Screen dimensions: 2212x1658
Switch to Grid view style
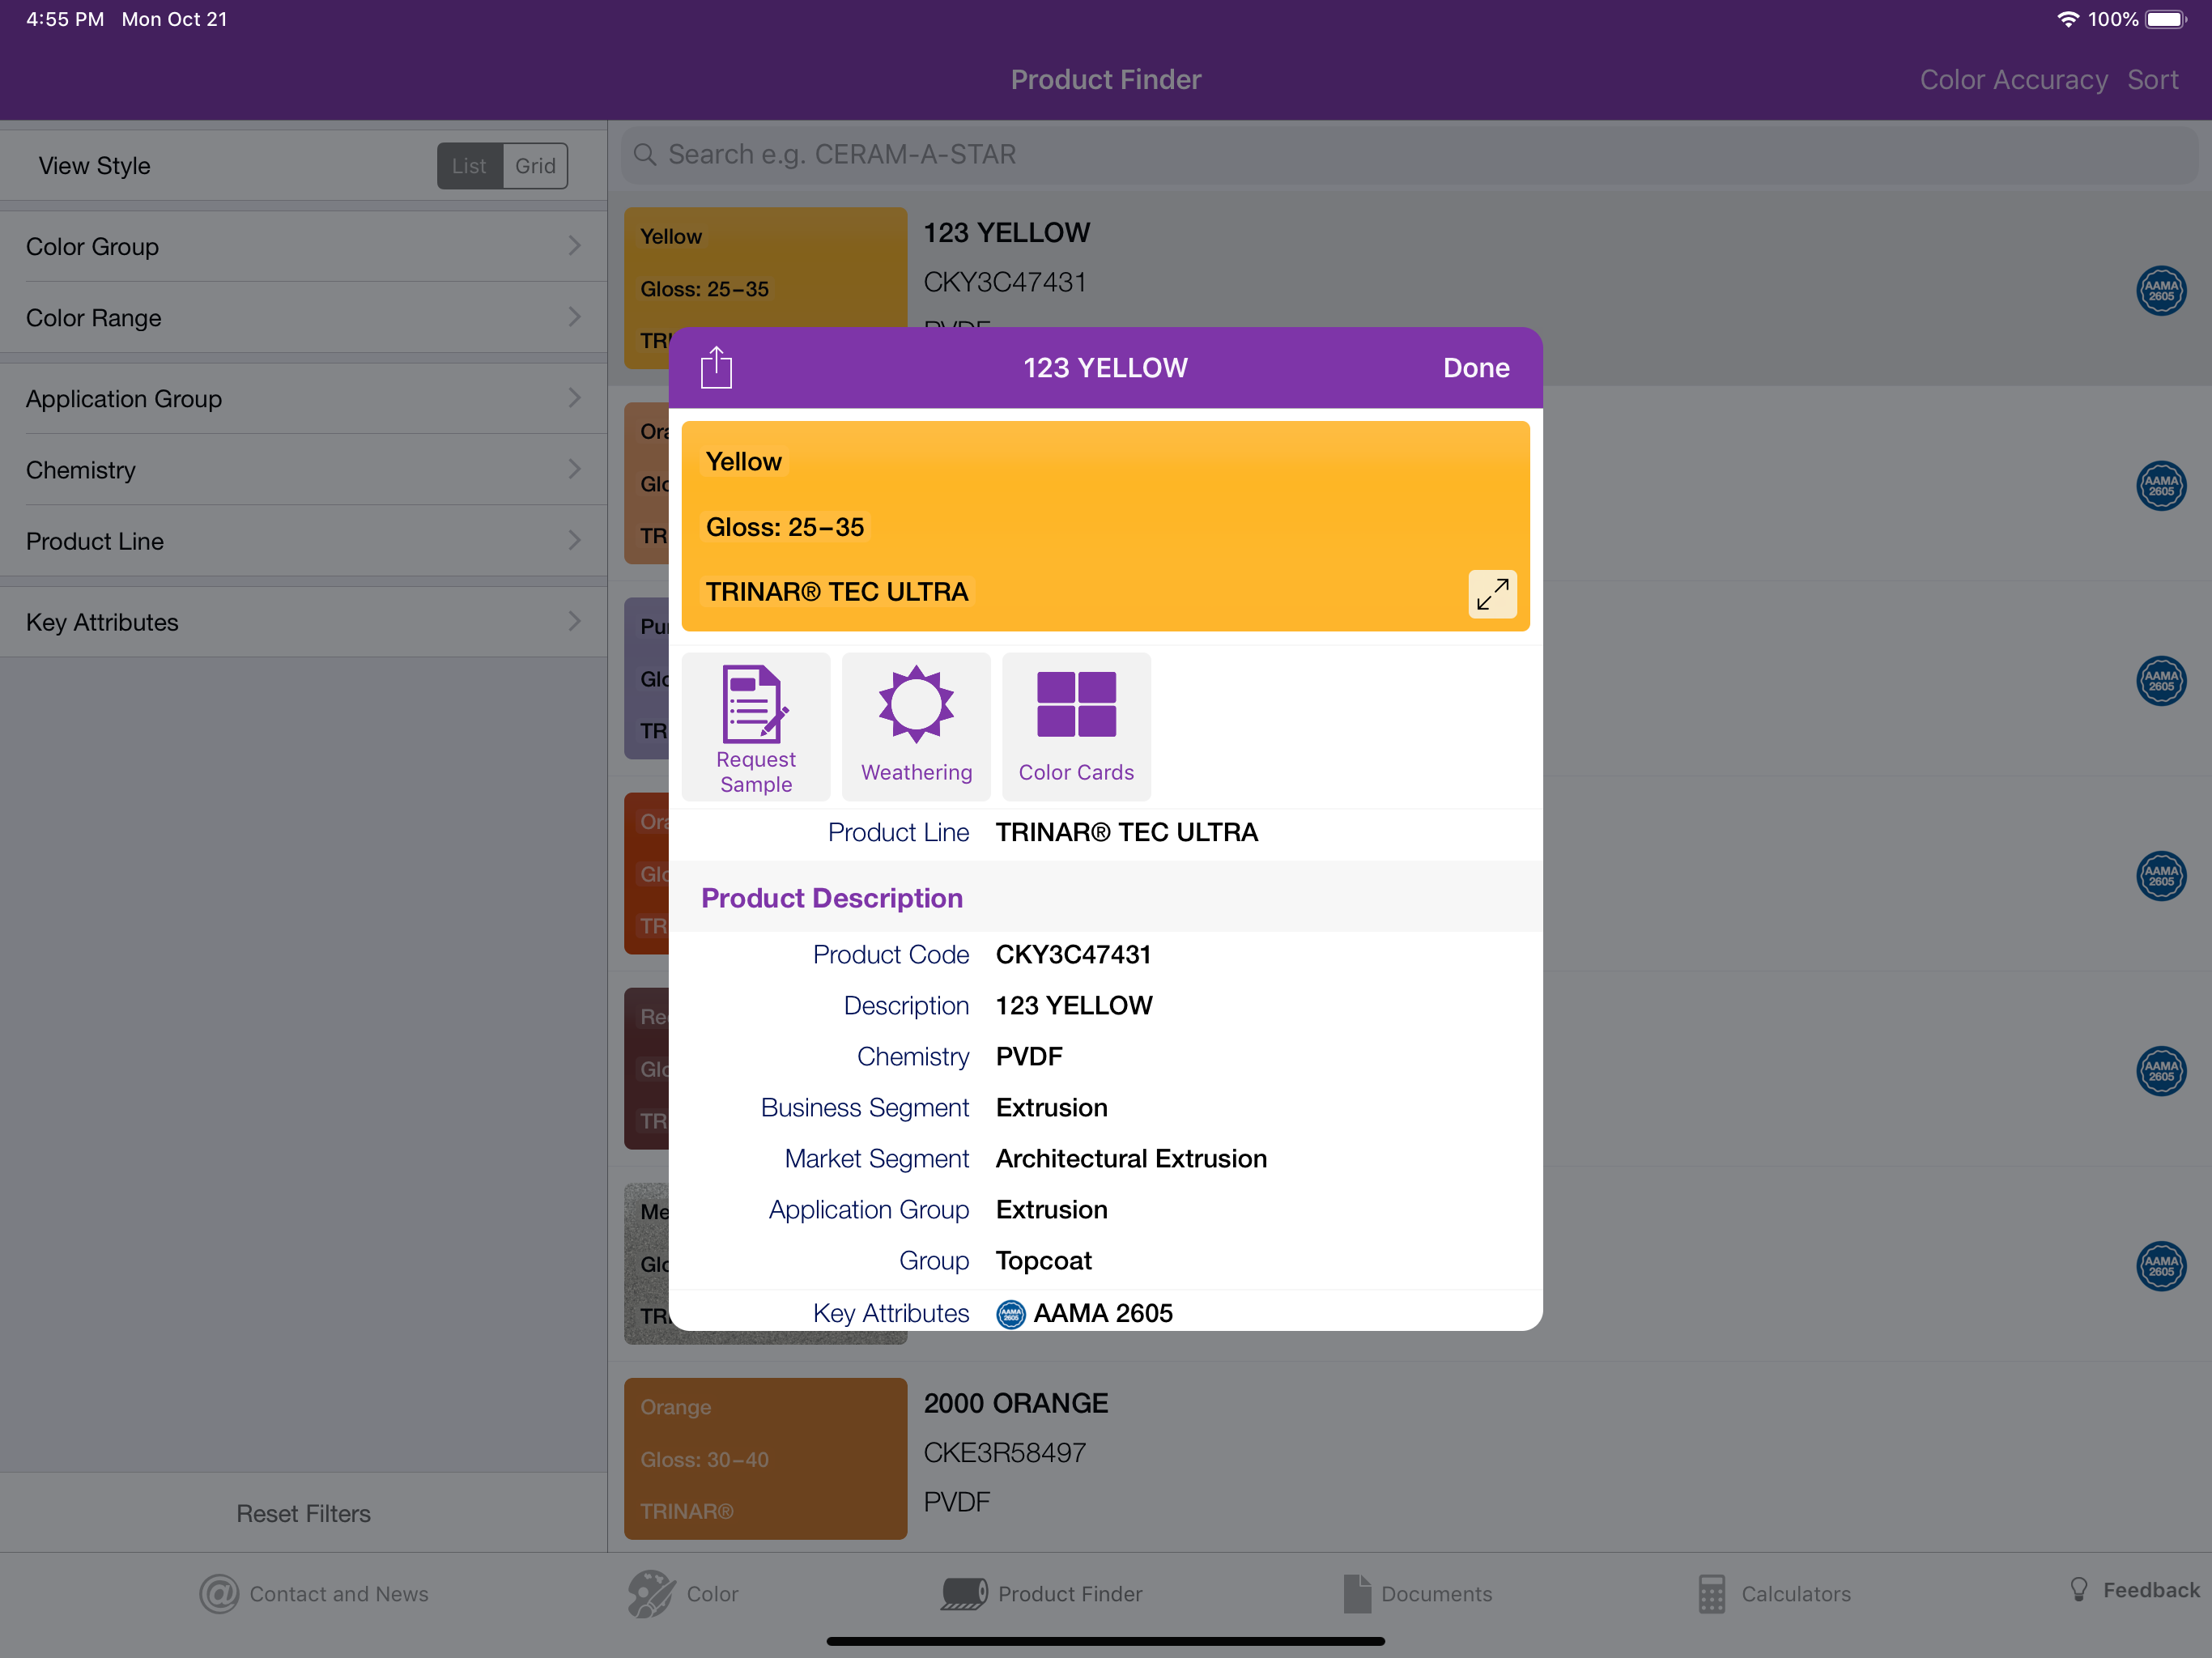(x=535, y=166)
